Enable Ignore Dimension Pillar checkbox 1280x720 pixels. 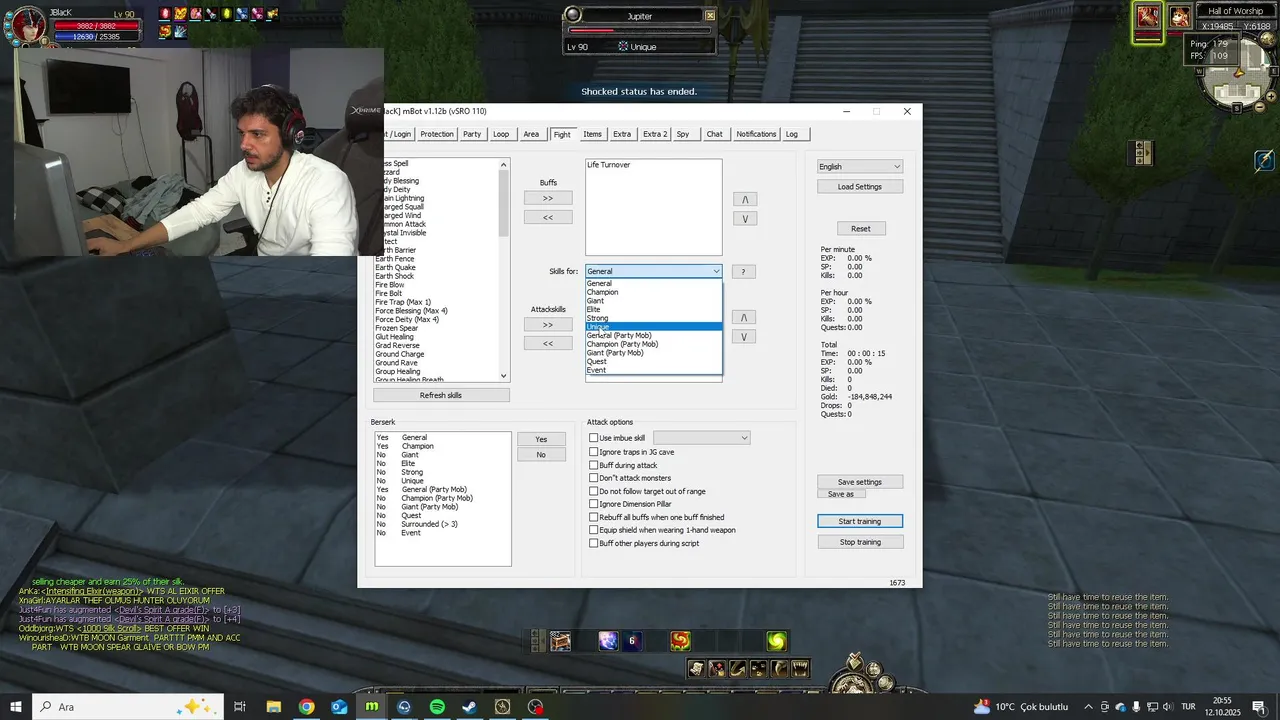pyautogui.click(x=594, y=504)
